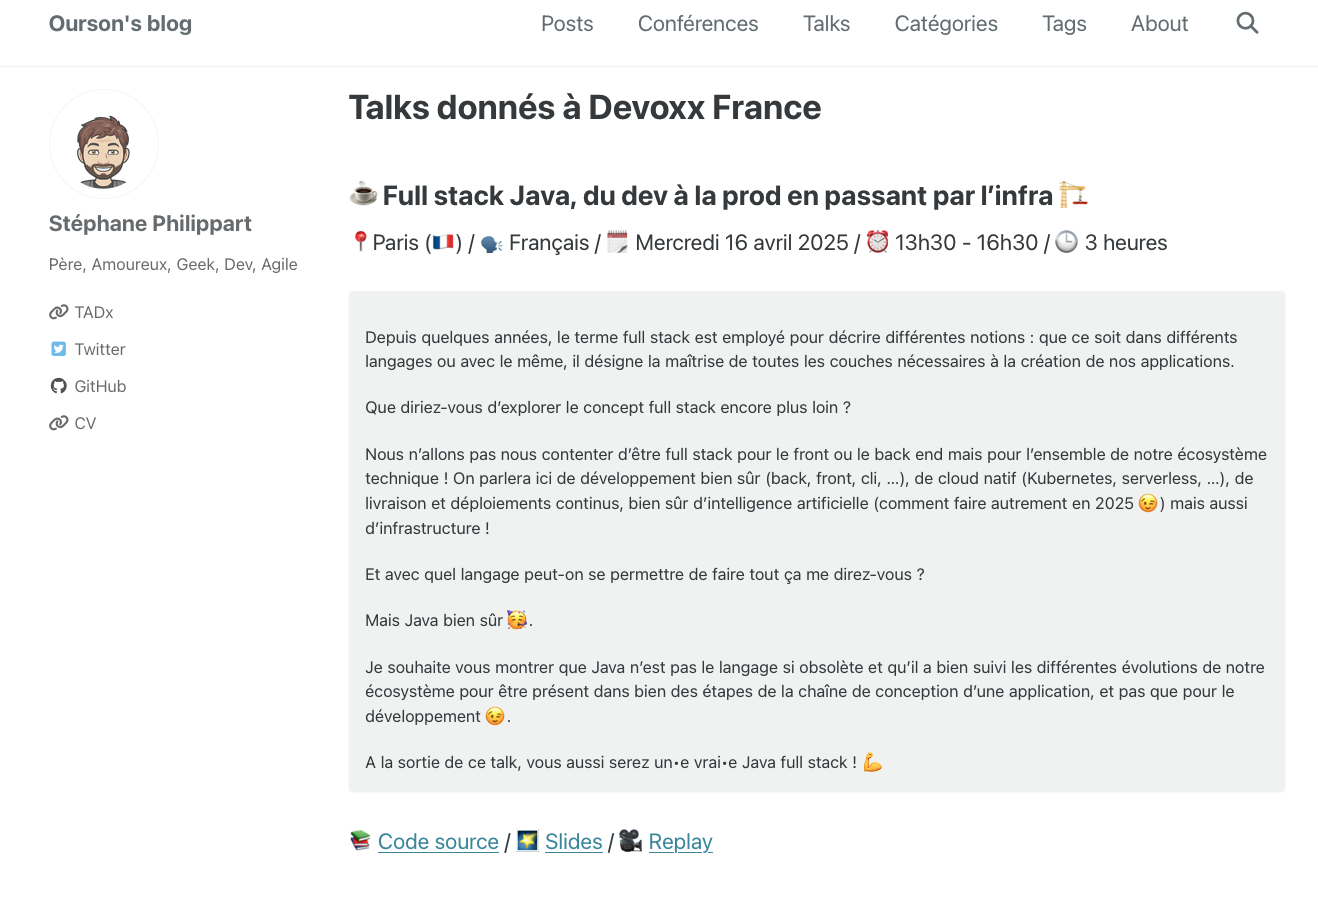The image size is (1318, 898).
Task: Click the Twitter bird icon in sidebar
Action: pyautogui.click(x=59, y=349)
